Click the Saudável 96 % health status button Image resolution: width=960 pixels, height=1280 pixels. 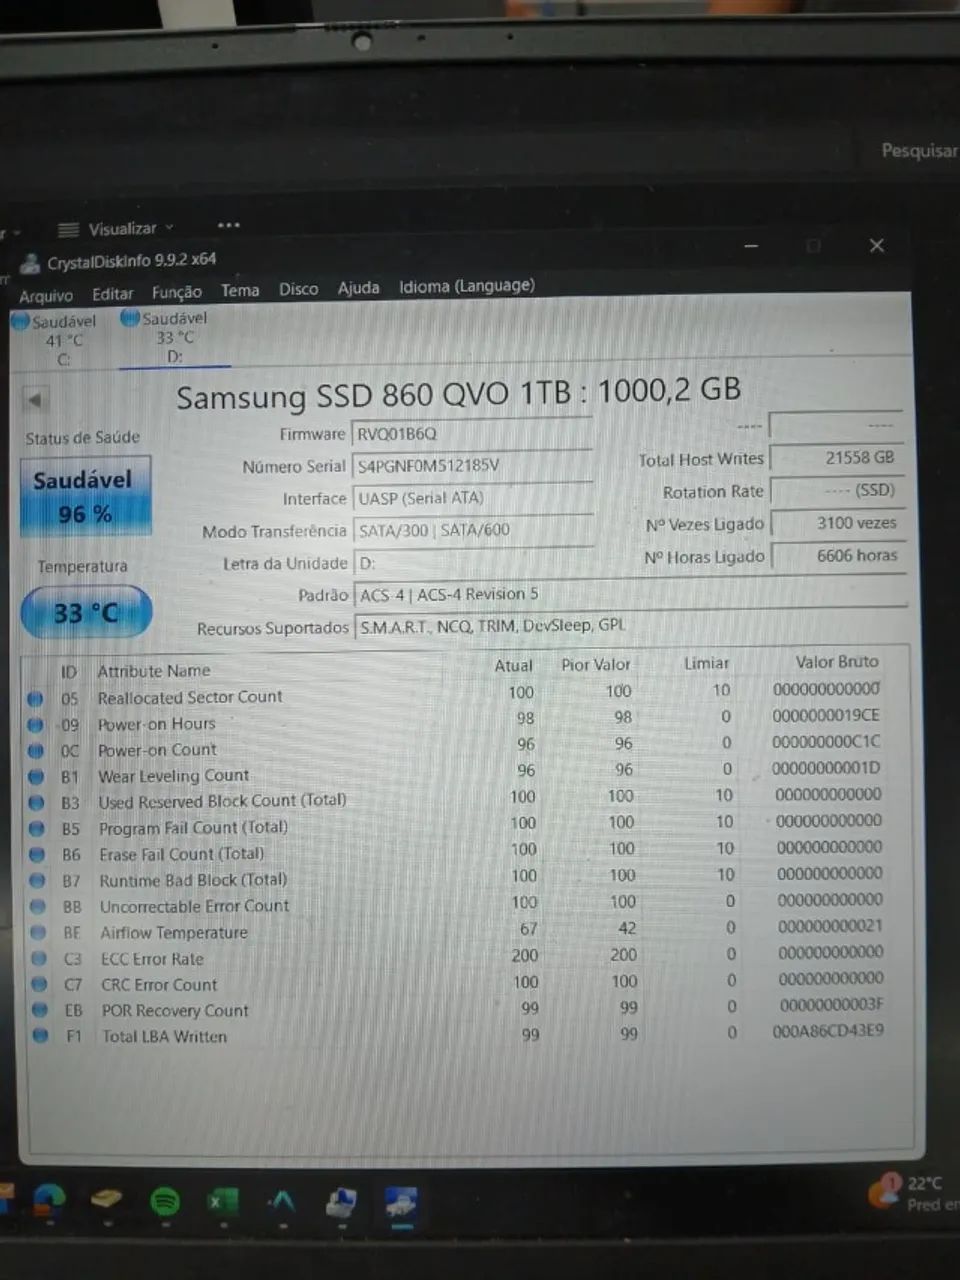click(x=85, y=497)
